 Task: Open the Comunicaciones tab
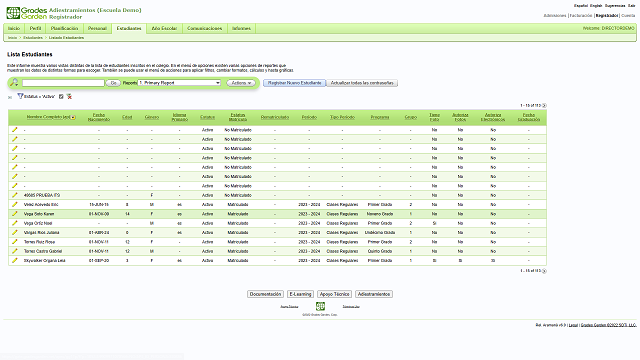tap(204, 28)
